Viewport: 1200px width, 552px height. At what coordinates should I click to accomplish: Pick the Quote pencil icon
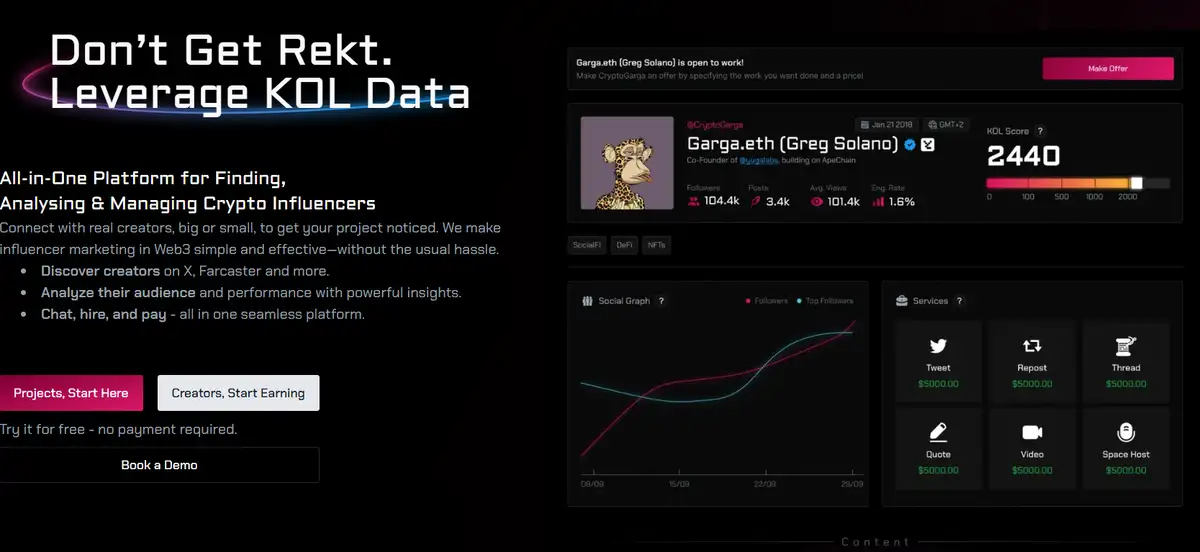[x=938, y=433]
